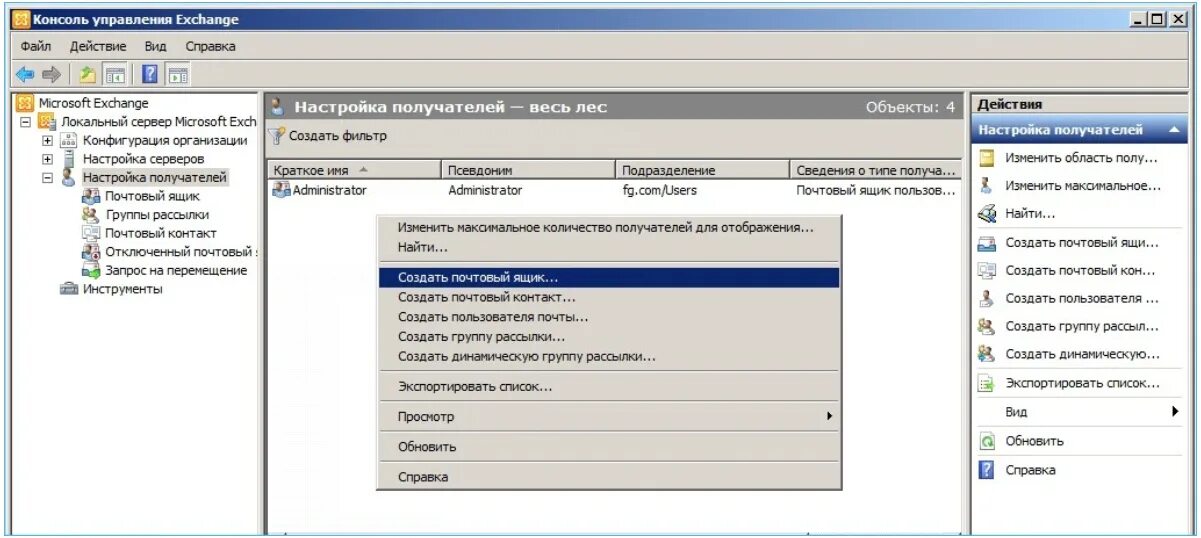Image resolution: width=1201 pixels, height=538 pixels.
Task: Choose Создать пользователя почты in context menu
Action: [608, 317]
